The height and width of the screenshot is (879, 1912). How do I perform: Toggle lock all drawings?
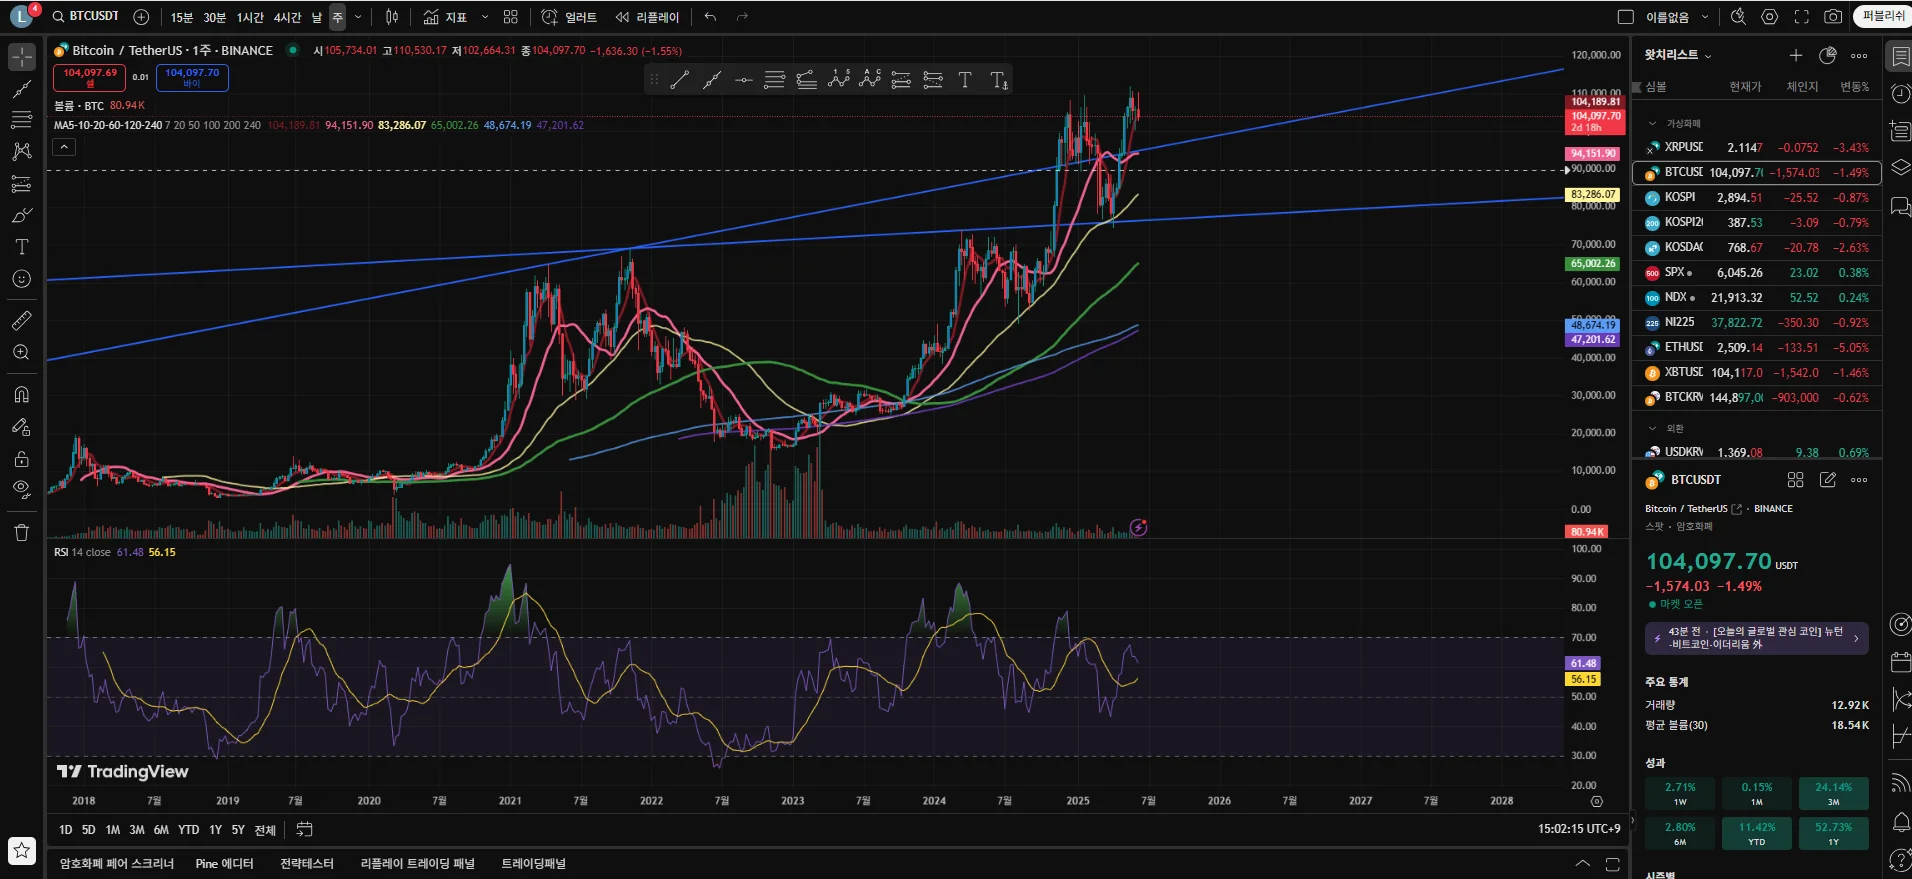click(x=21, y=459)
